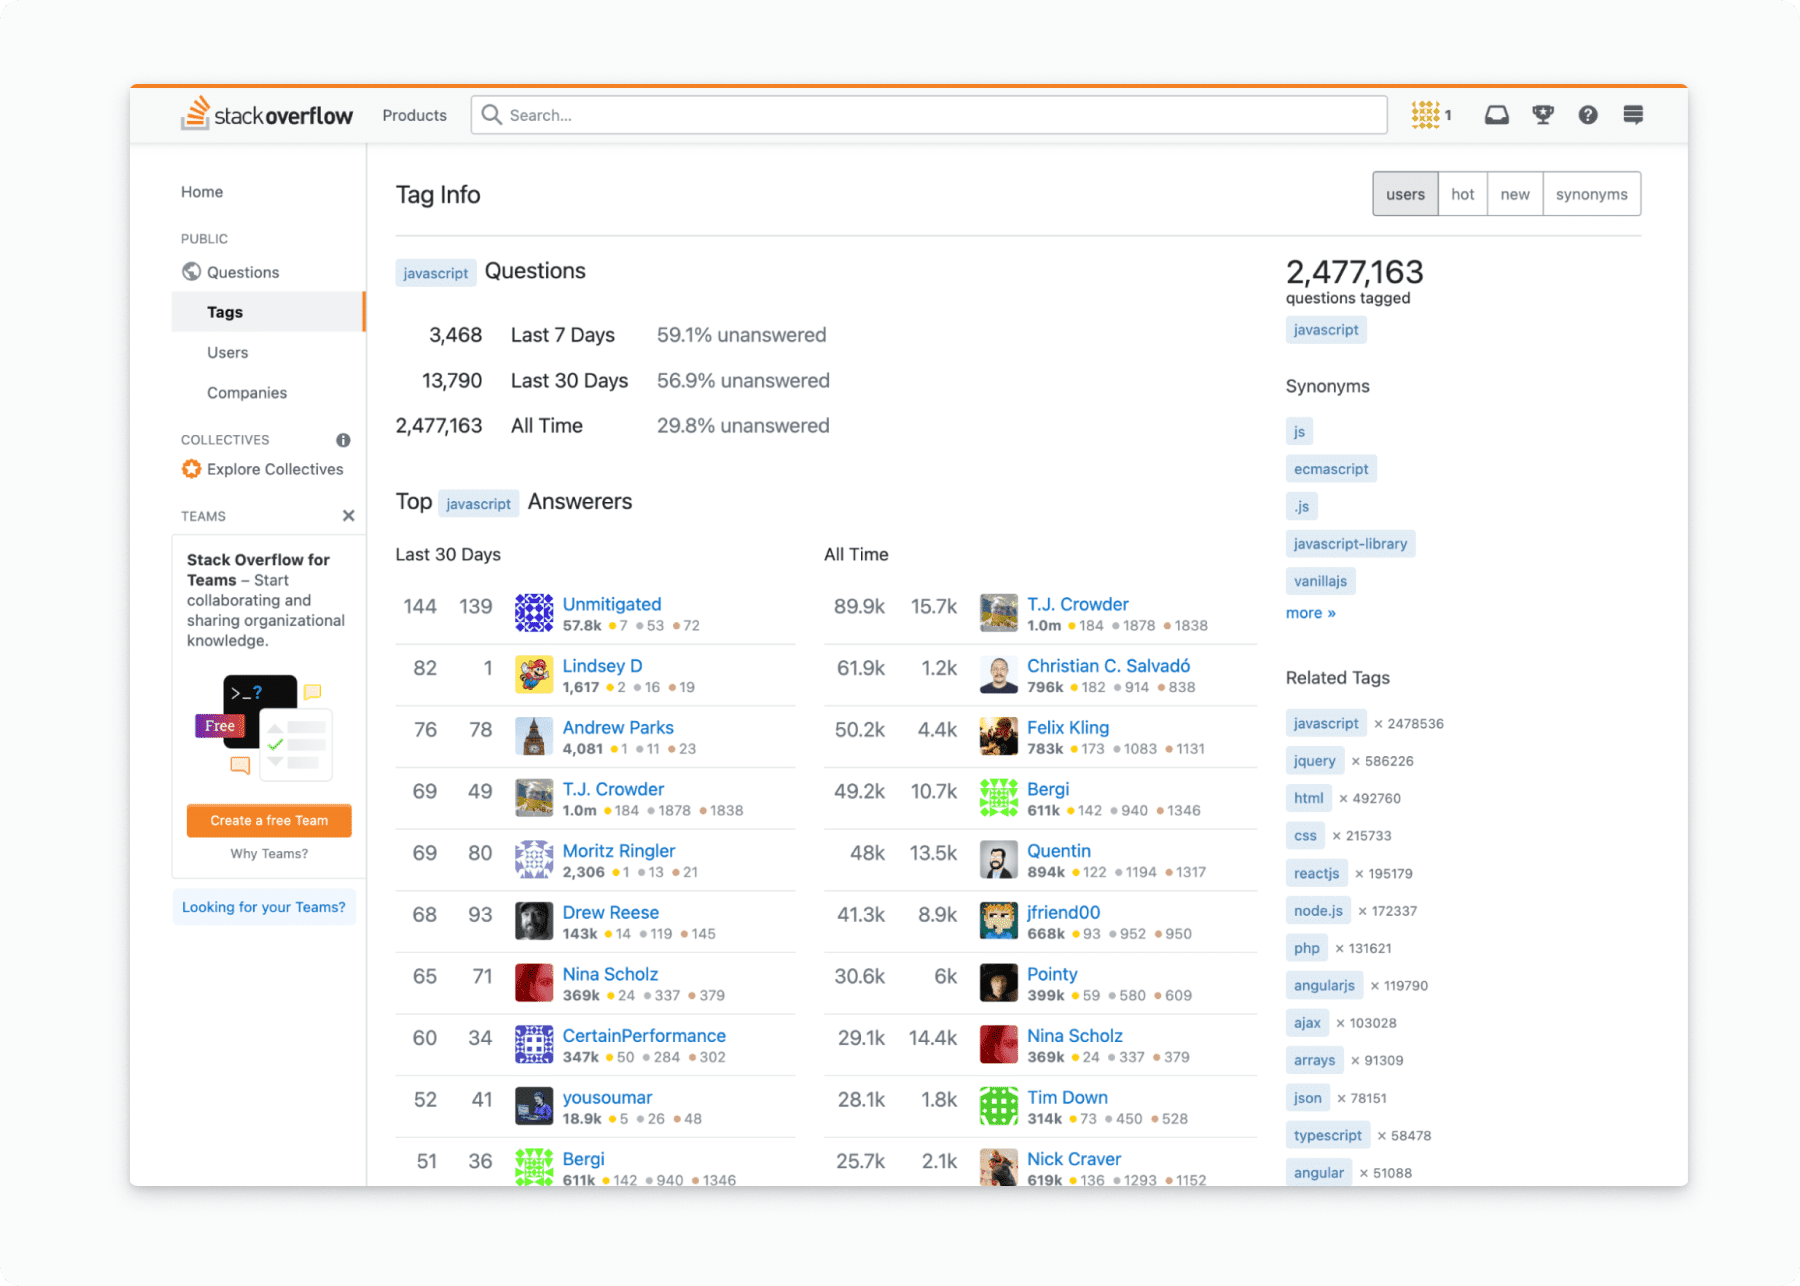
Task: Click the node.js related tag
Action: coord(1318,911)
